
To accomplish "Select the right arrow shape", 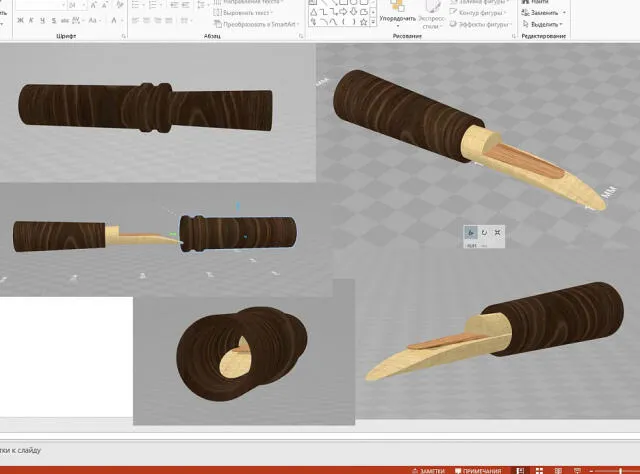I will coord(343,12).
